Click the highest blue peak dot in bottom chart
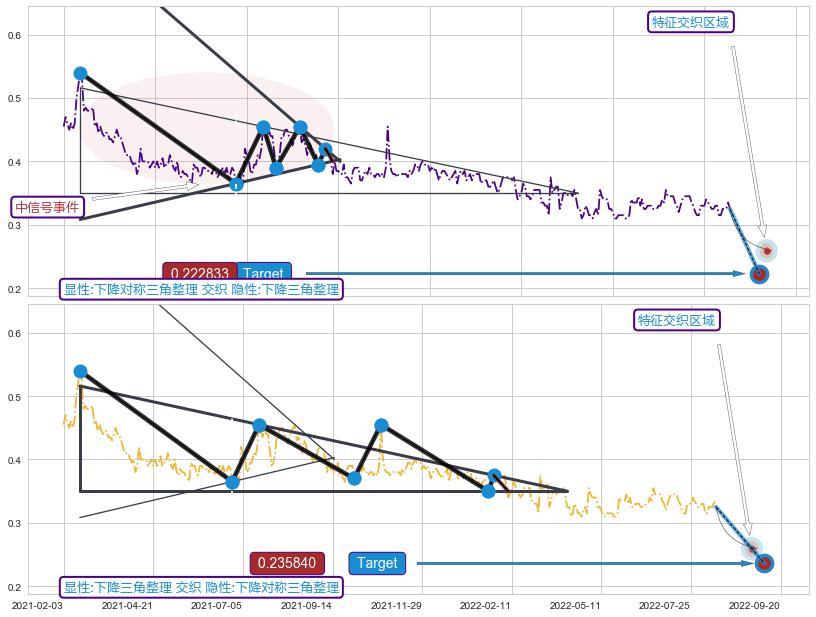This screenshot has width=816, height=617. (x=80, y=371)
